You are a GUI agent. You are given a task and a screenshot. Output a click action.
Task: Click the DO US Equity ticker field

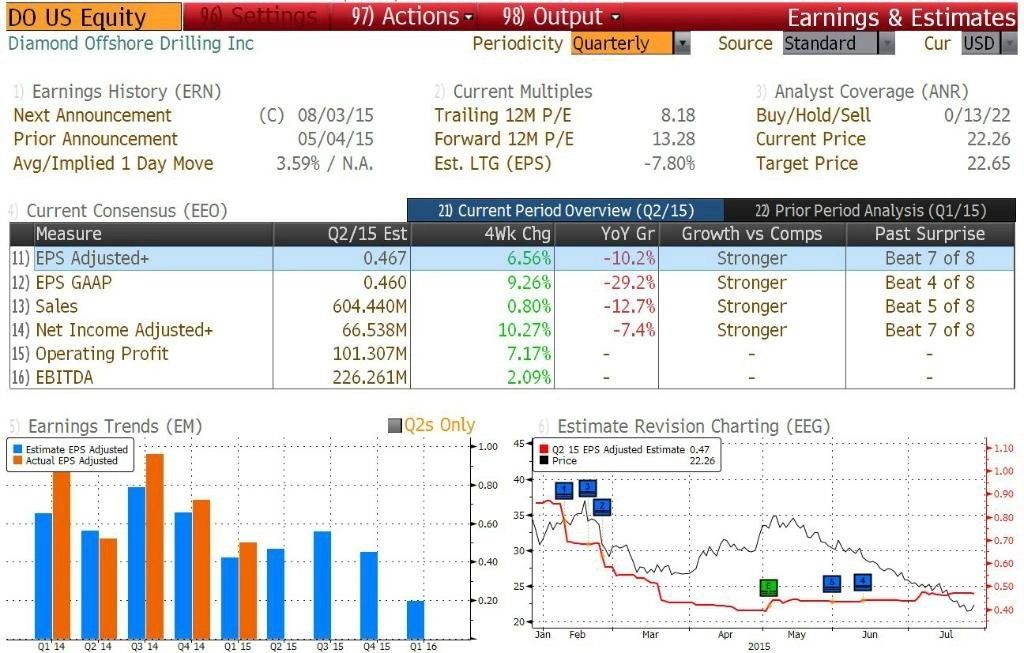(93, 17)
